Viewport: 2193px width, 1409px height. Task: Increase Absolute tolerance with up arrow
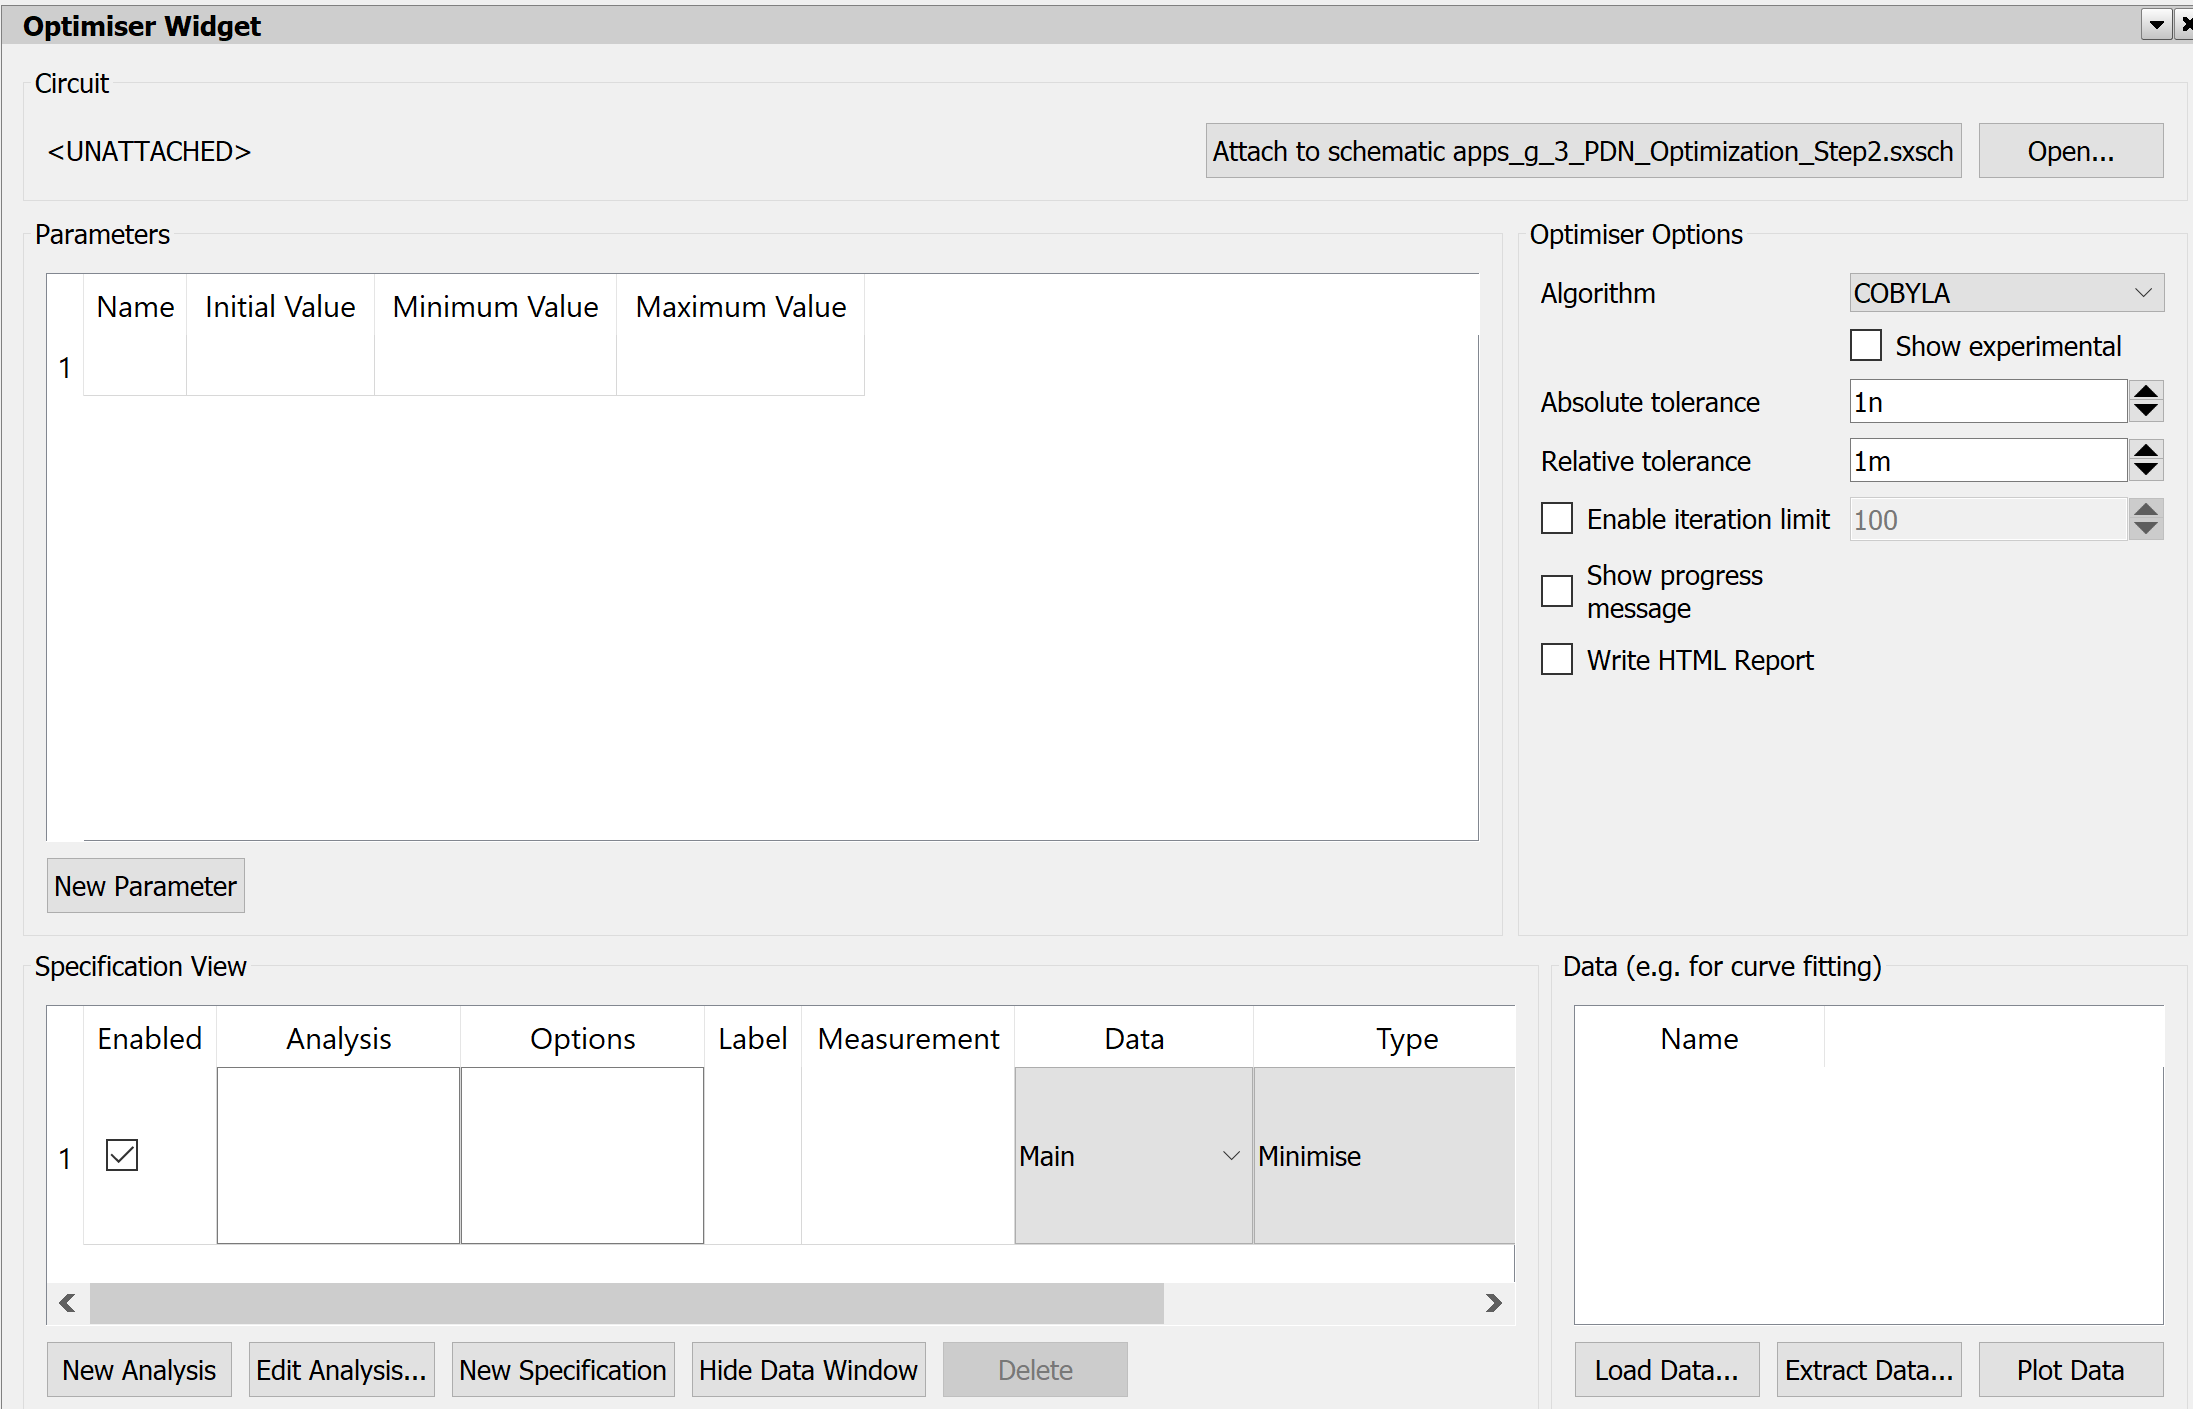click(x=2145, y=391)
